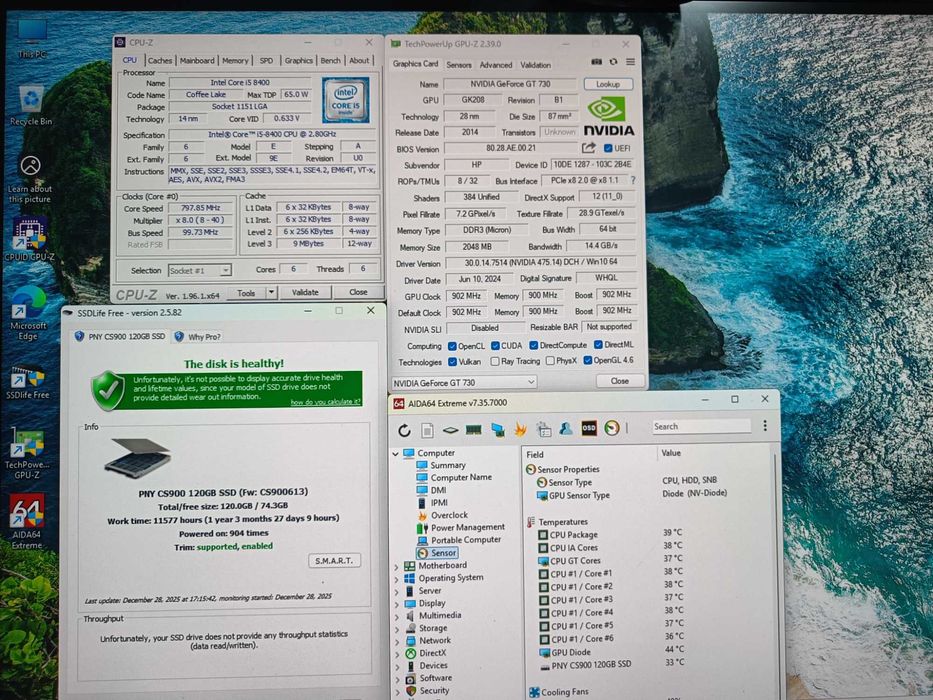Screen dimensions: 933x700
Task: Click GPU-Z BIOS export share icon
Action: point(588,148)
